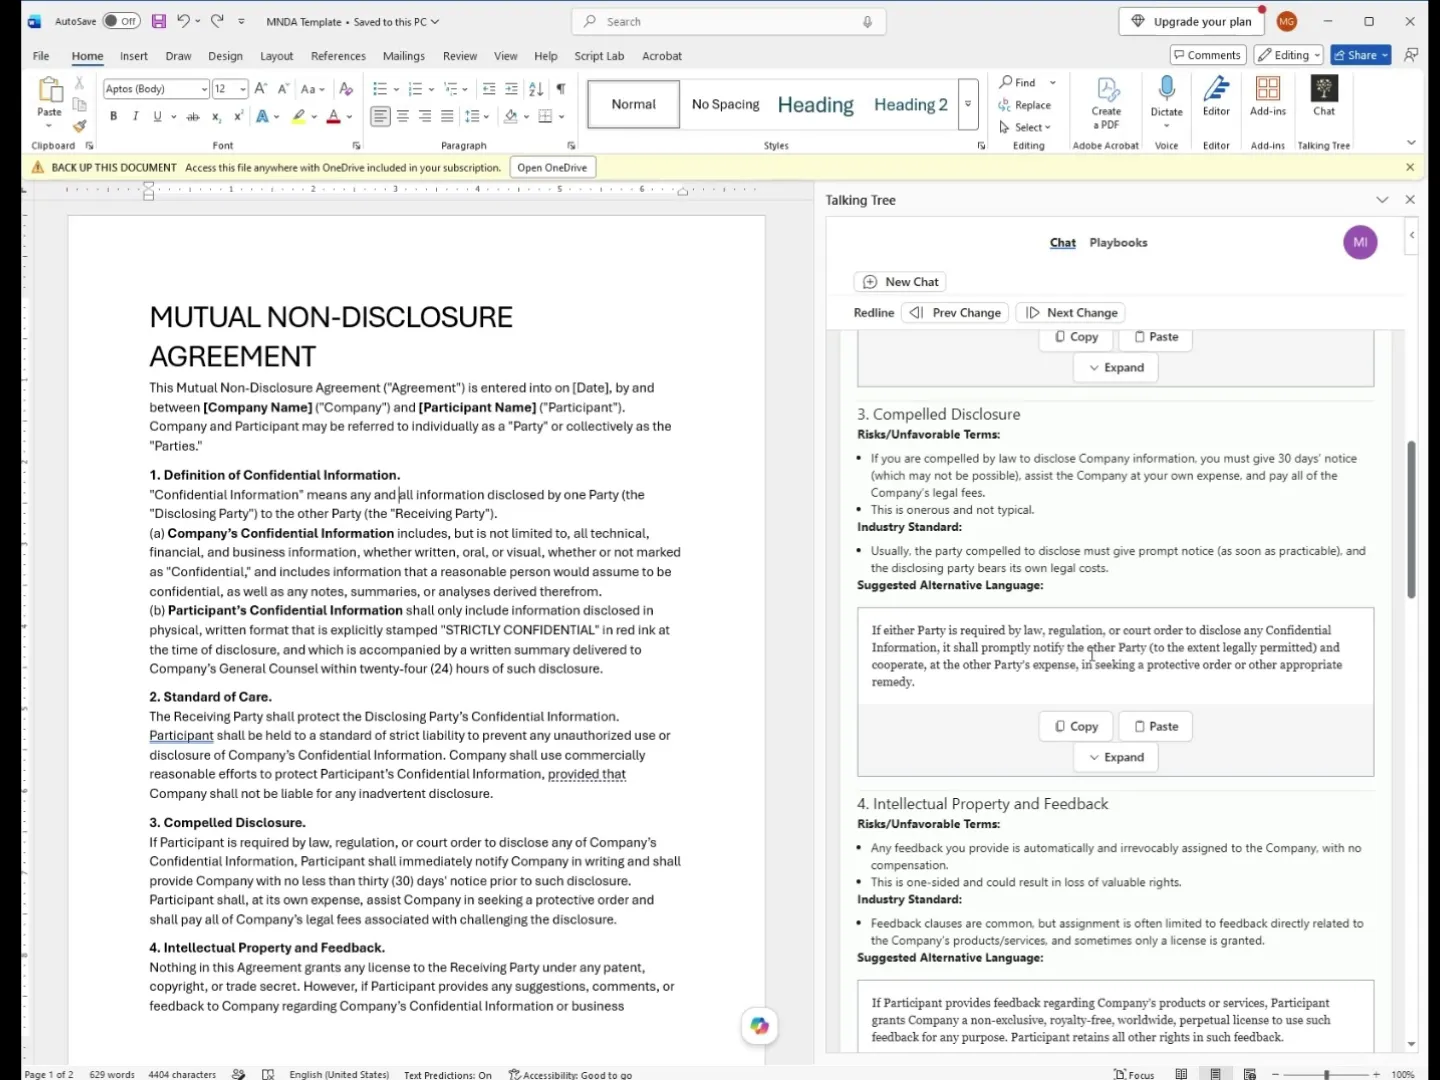Click the Format Painter brush icon
This screenshot has width=1440, height=1080.
click(x=79, y=126)
